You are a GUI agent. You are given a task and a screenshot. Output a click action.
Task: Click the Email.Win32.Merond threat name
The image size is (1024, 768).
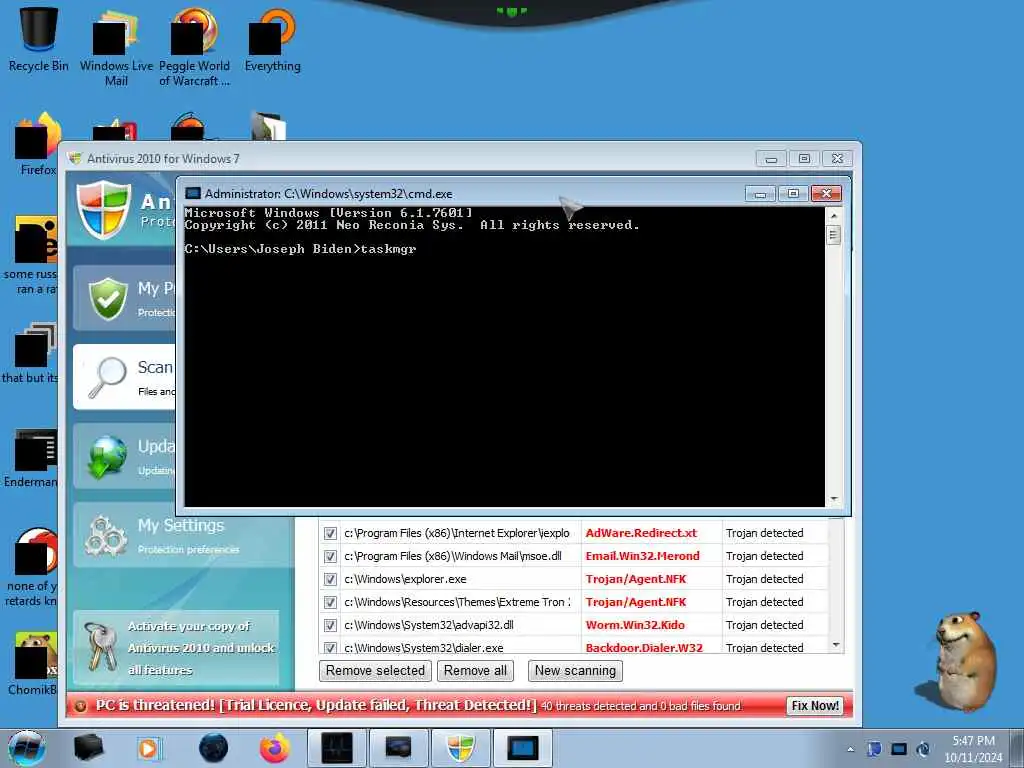[642, 556]
